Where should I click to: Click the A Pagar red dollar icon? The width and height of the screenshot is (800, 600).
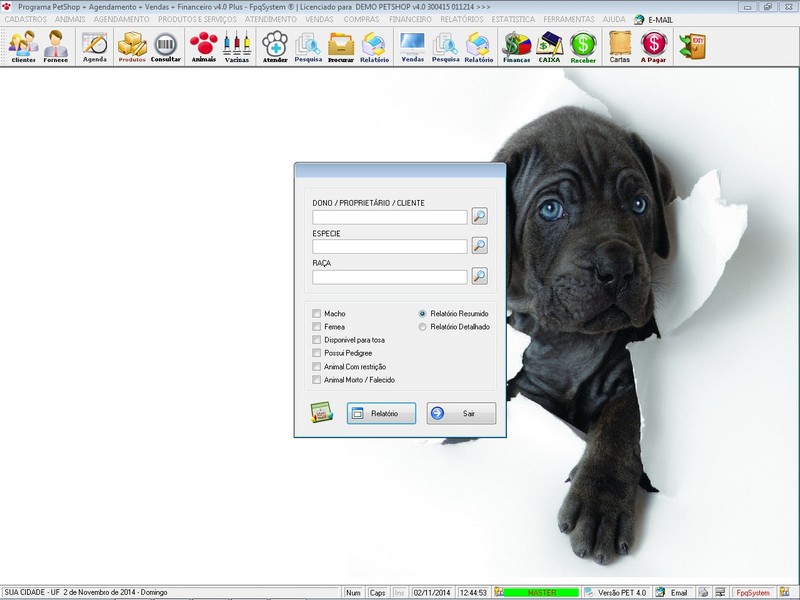pyautogui.click(x=654, y=46)
